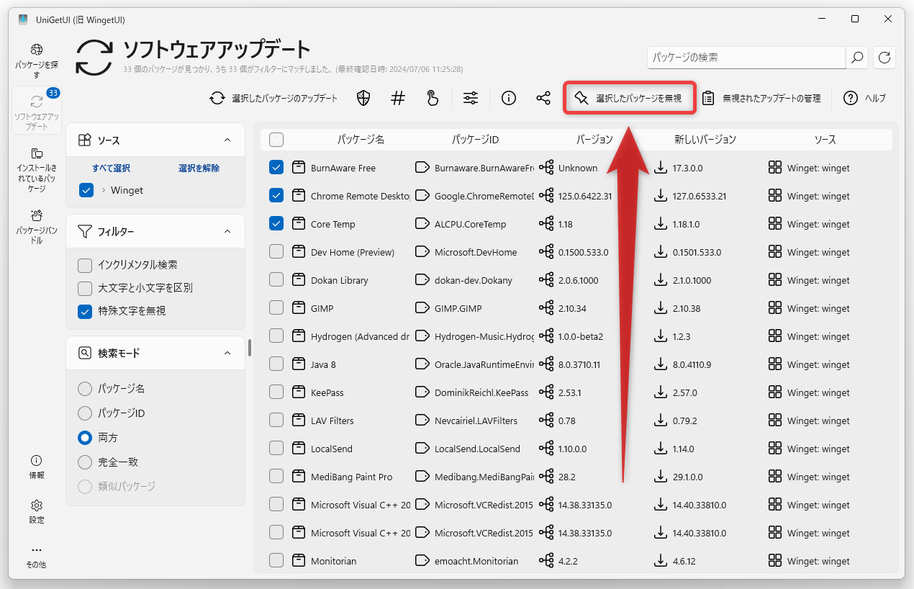Image resolution: width=914 pixels, height=589 pixels.
Task: Click the administrator shield update icon
Action: 363,98
